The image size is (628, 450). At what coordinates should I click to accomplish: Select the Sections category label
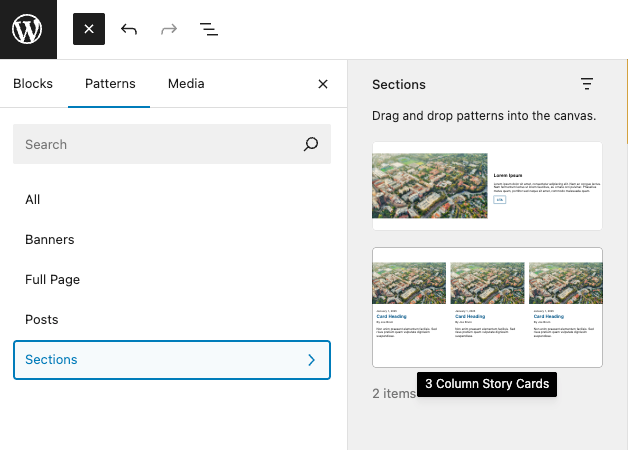click(x=51, y=359)
